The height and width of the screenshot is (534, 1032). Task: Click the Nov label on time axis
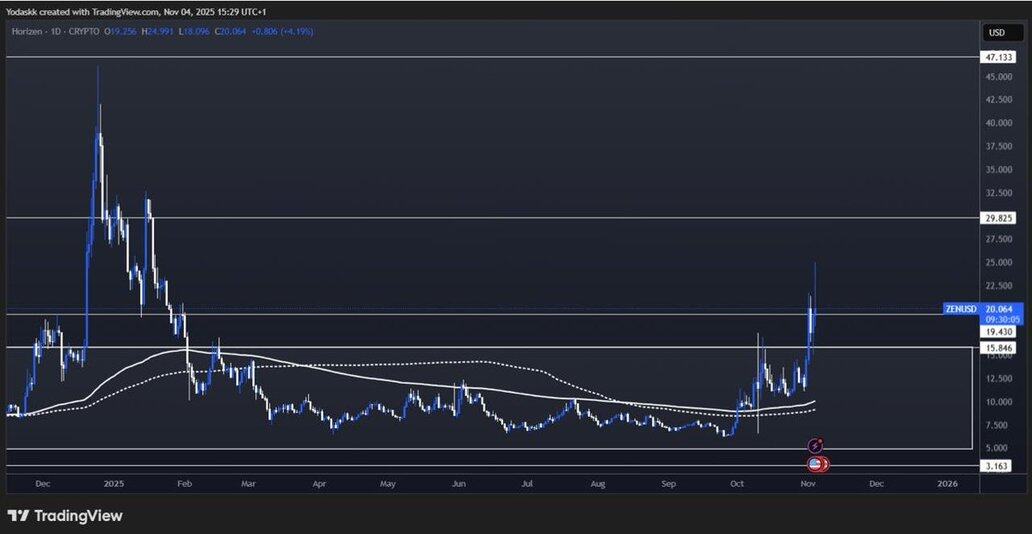tap(808, 483)
